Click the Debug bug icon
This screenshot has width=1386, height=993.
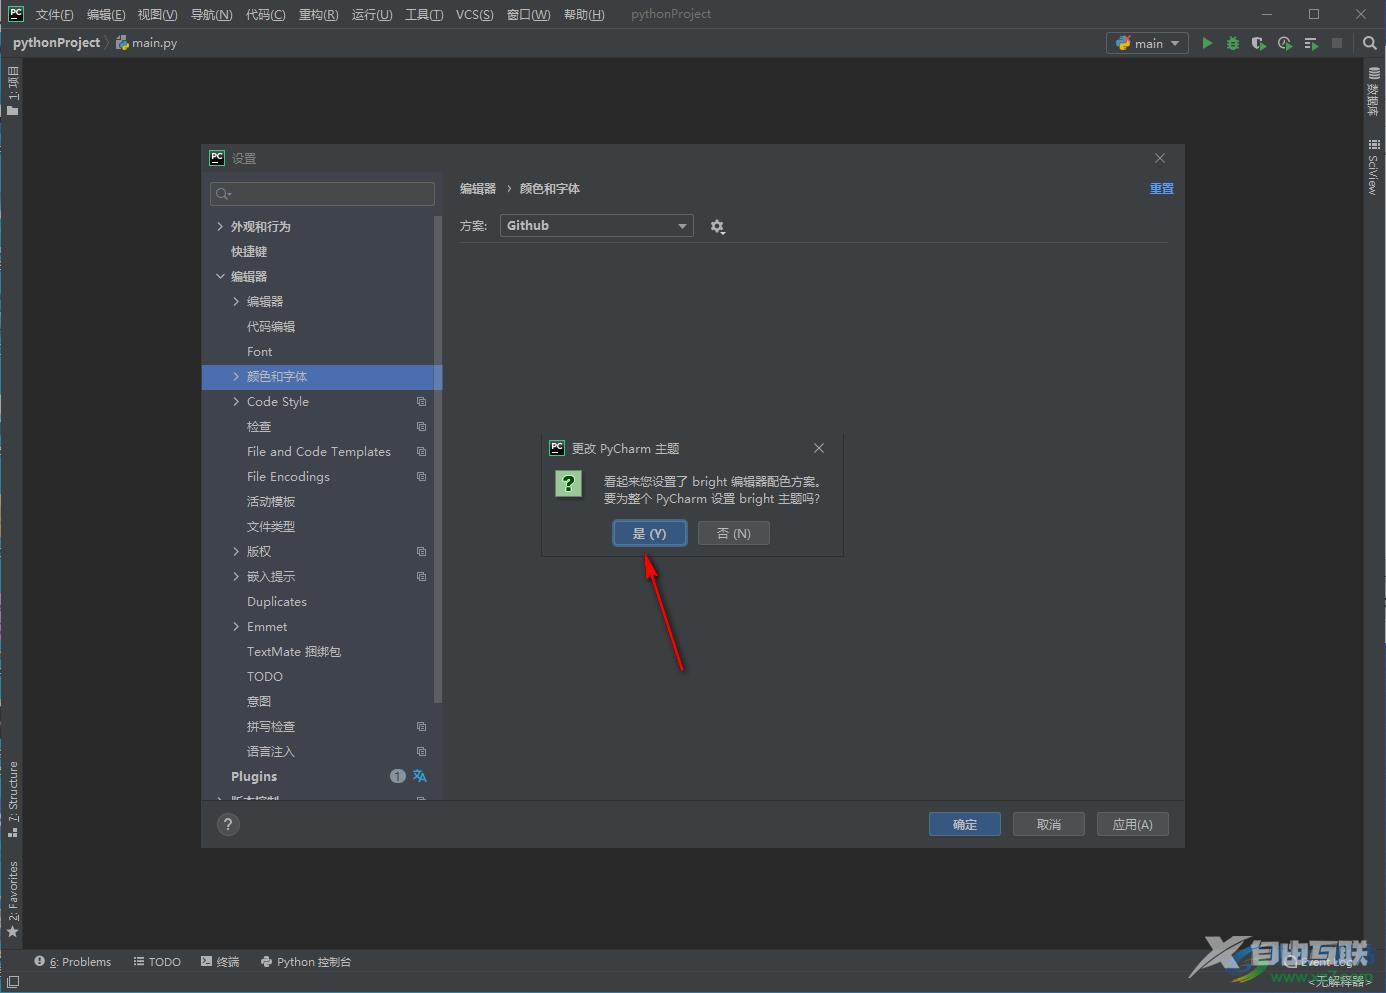pyautogui.click(x=1233, y=43)
